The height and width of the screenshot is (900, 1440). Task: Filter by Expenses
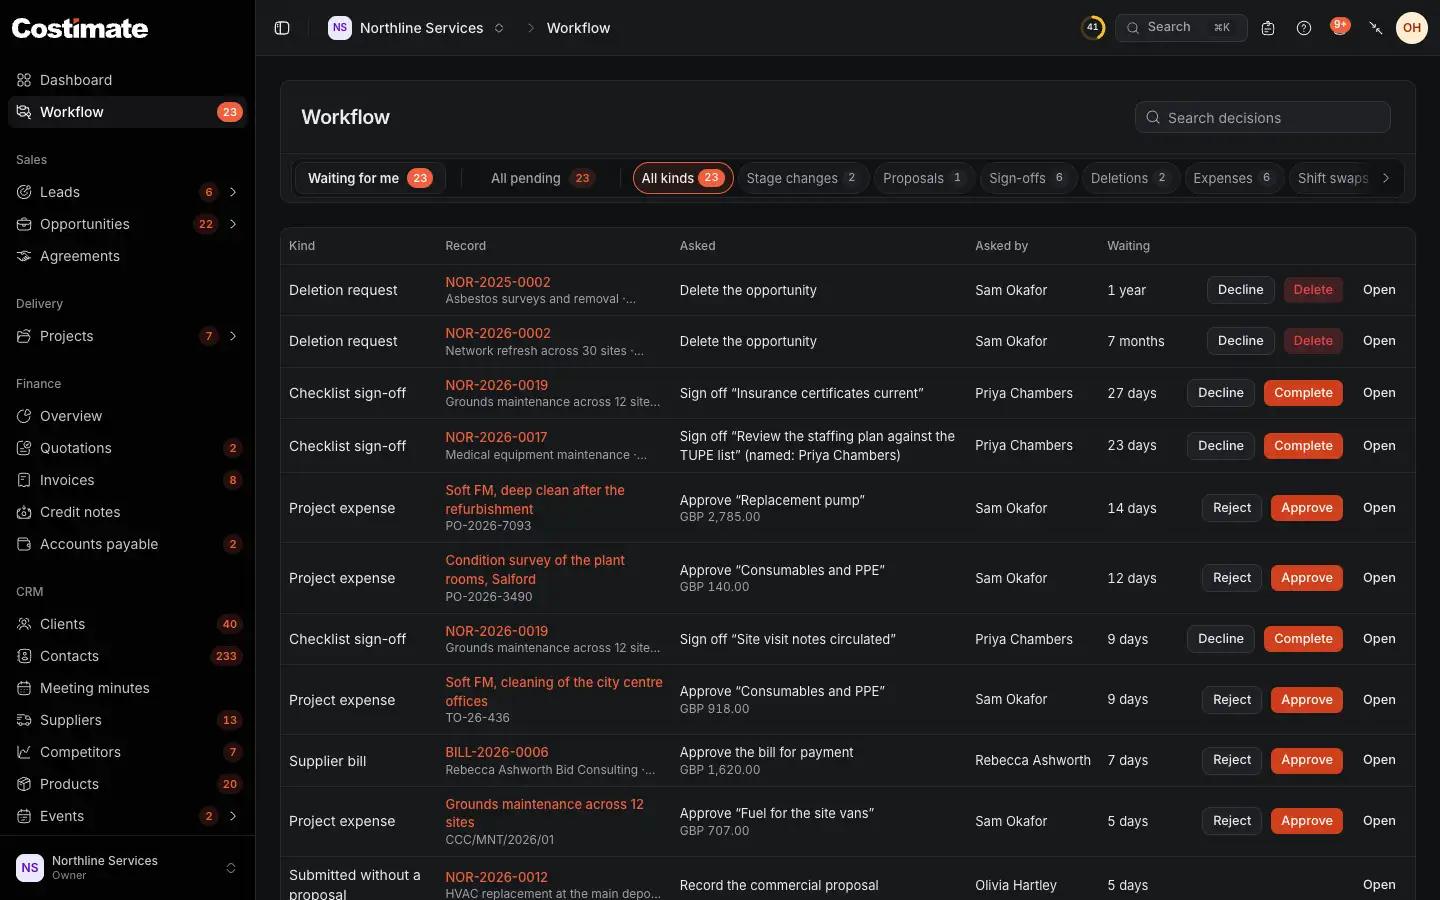(x=1233, y=178)
